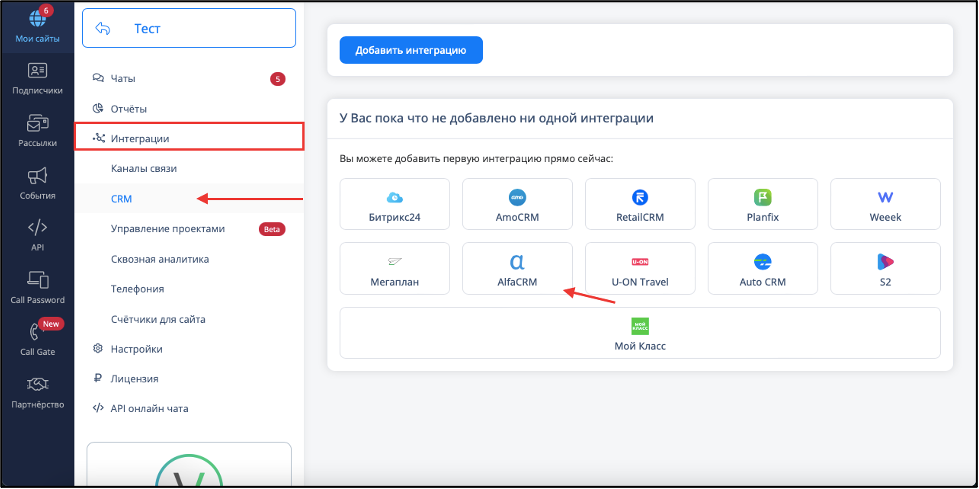This screenshot has height=489, width=979.
Task: Open My Sites globe icon
Action: [x=38, y=19]
